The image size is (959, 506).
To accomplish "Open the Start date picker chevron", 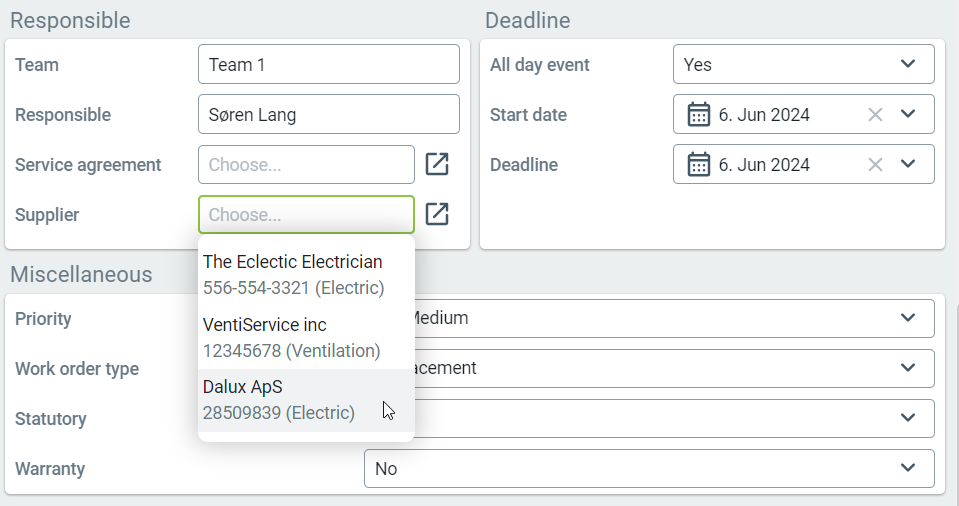I will tap(907, 114).
